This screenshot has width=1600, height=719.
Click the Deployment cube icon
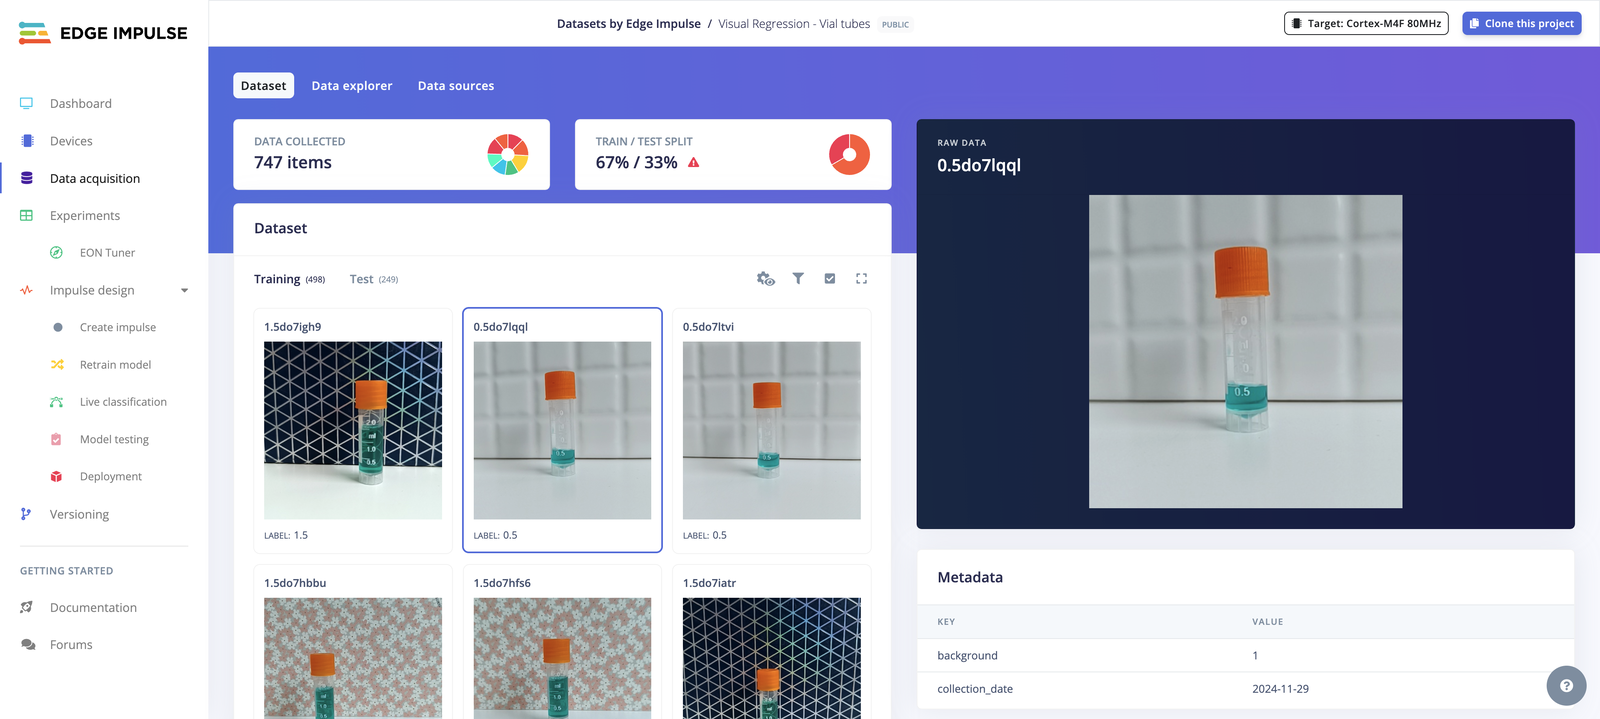point(57,477)
